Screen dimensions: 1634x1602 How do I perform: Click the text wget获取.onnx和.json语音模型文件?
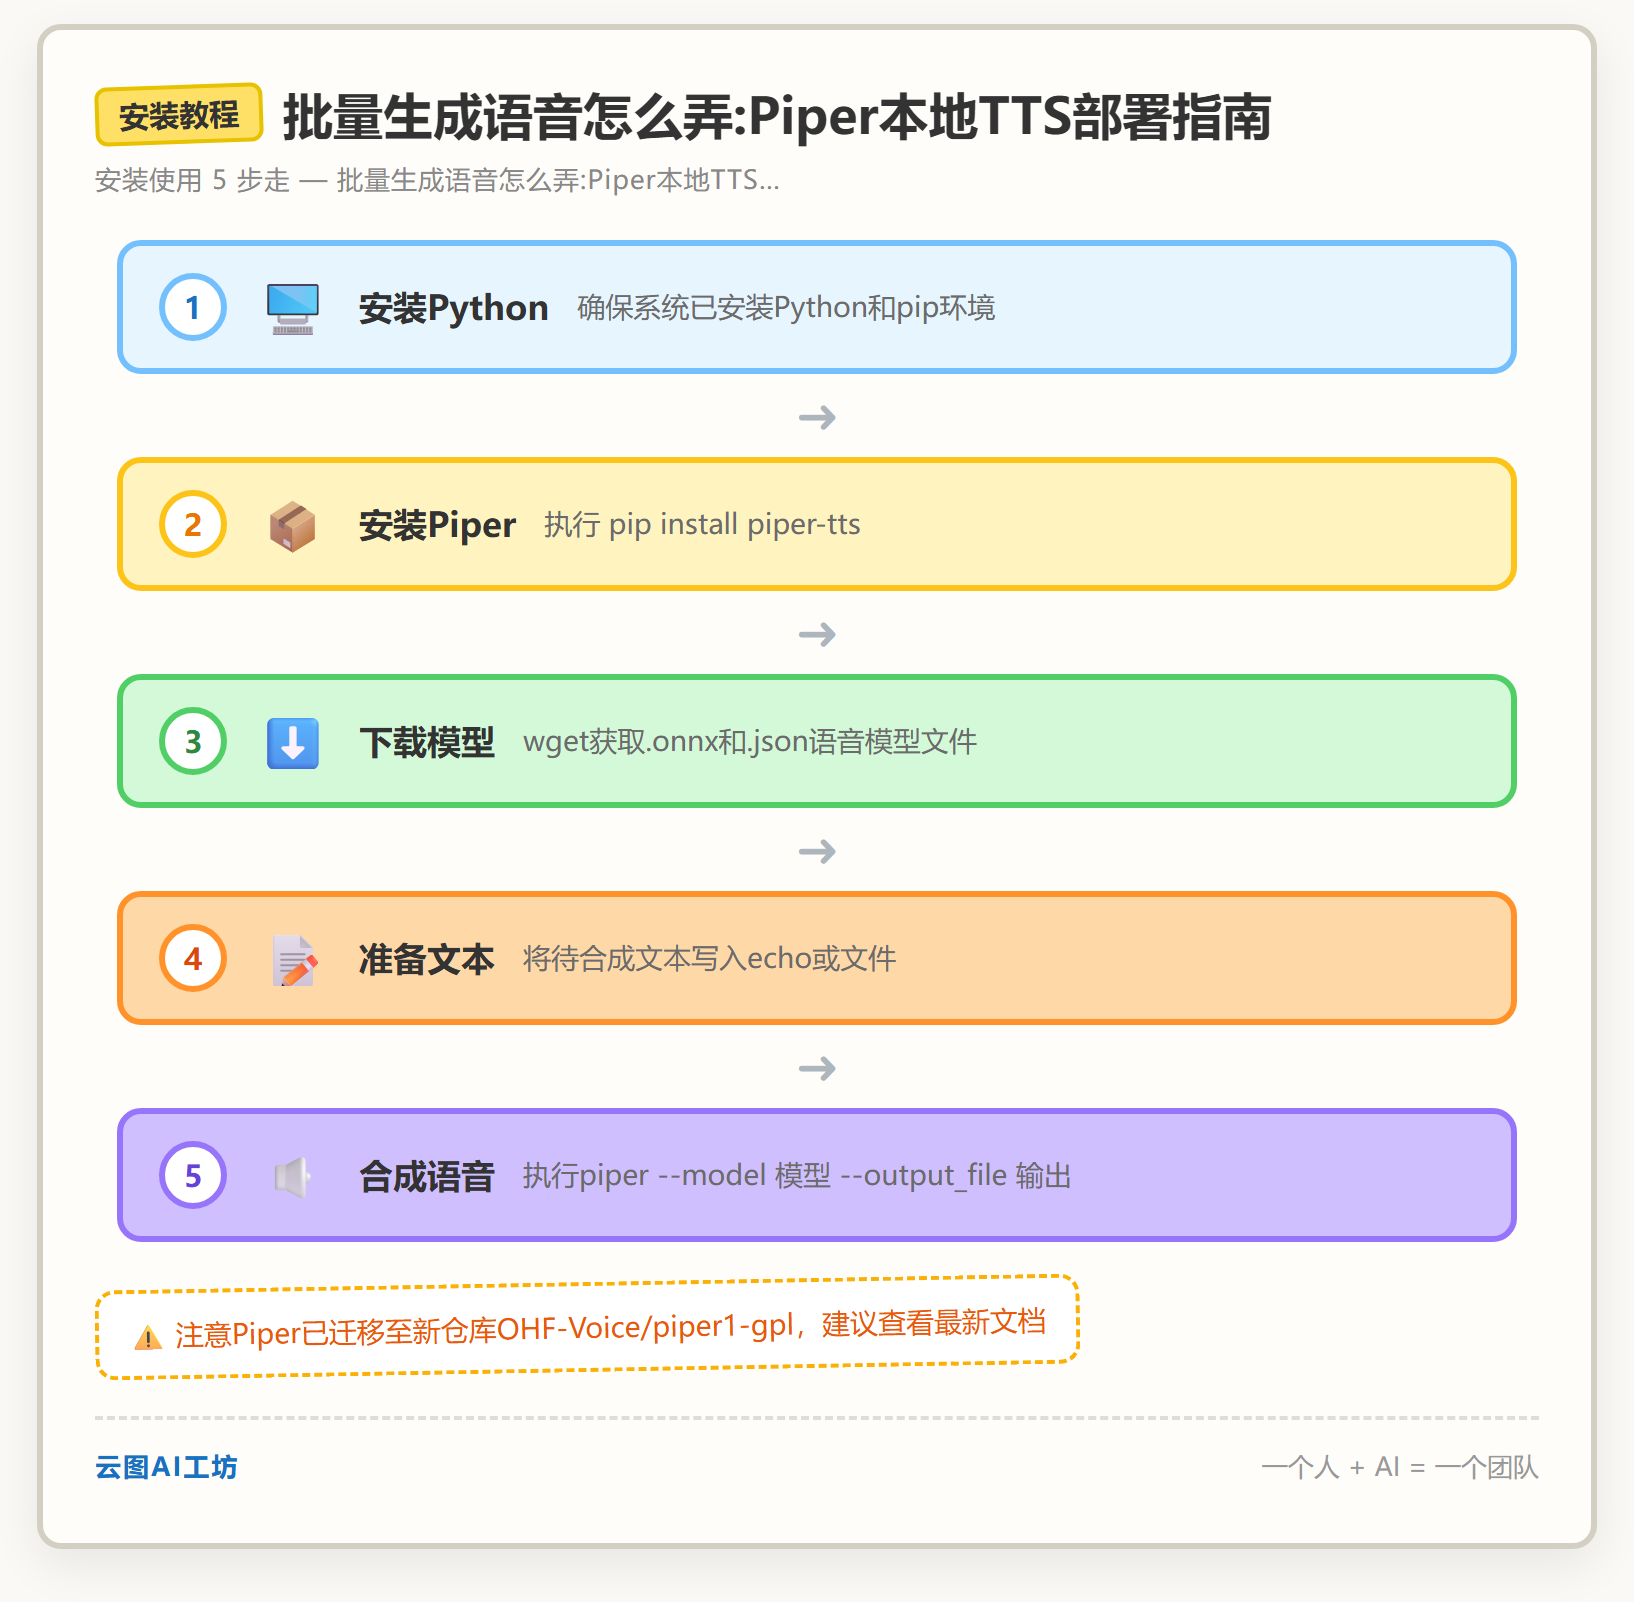point(750,742)
